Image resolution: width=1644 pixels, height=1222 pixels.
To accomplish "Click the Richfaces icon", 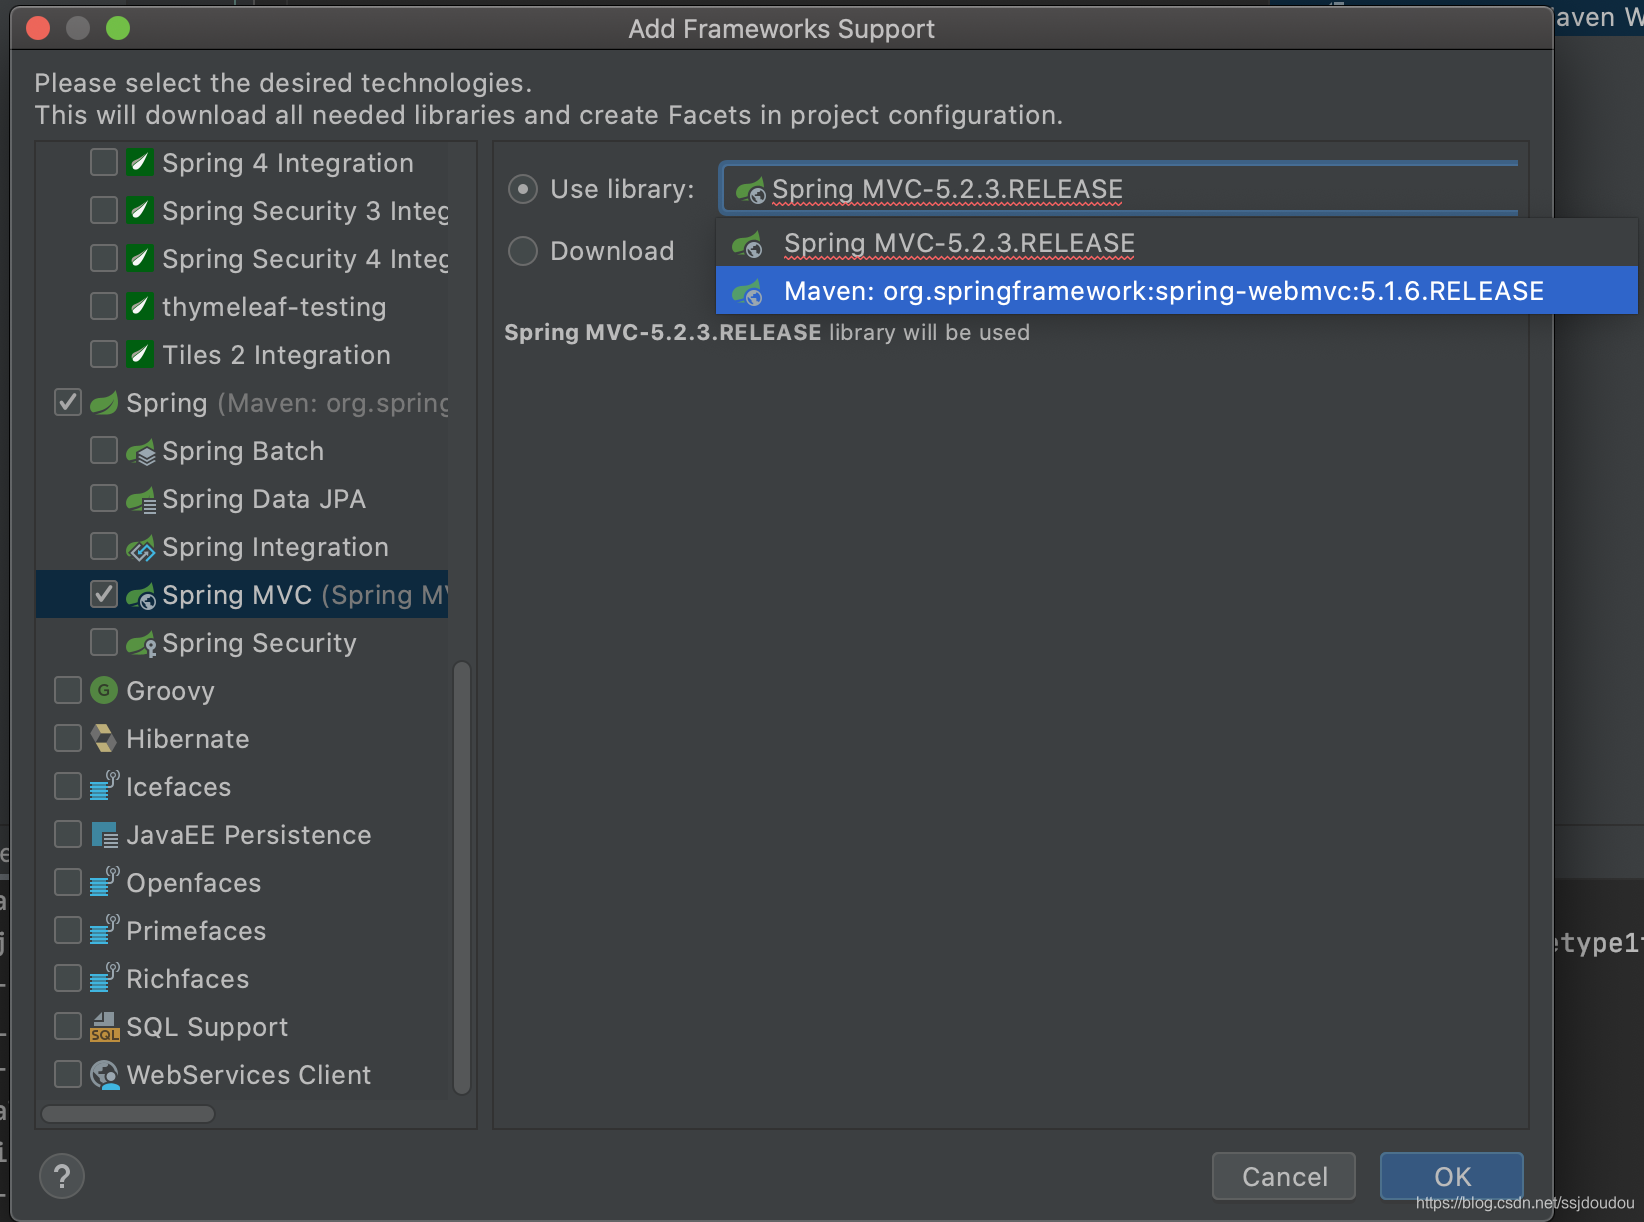I will [104, 978].
